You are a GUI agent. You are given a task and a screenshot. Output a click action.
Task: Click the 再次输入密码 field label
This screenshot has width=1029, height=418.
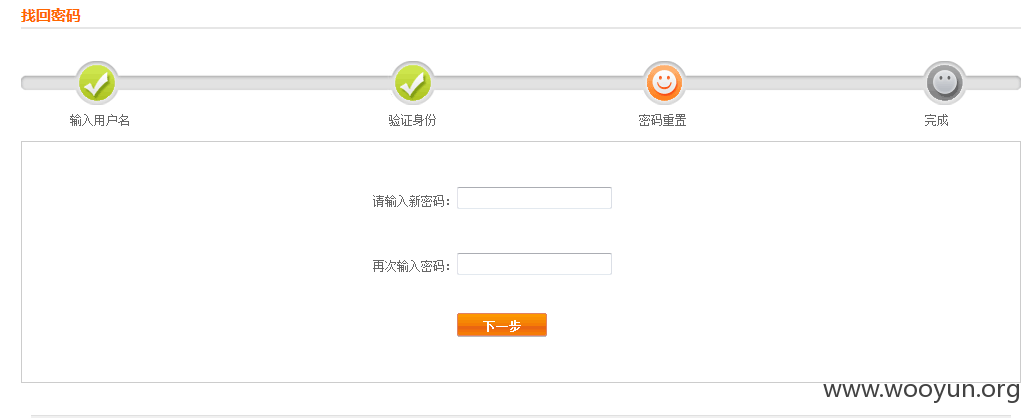click(x=411, y=266)
